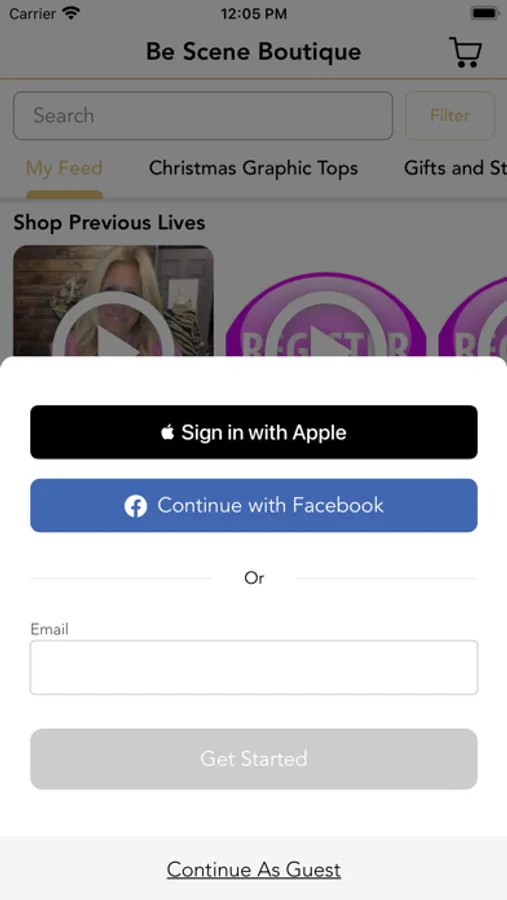Open the Gifts and St… tab
Image resolution: width=507 pixels, height=900 pixels.
(x=455, y=168)
